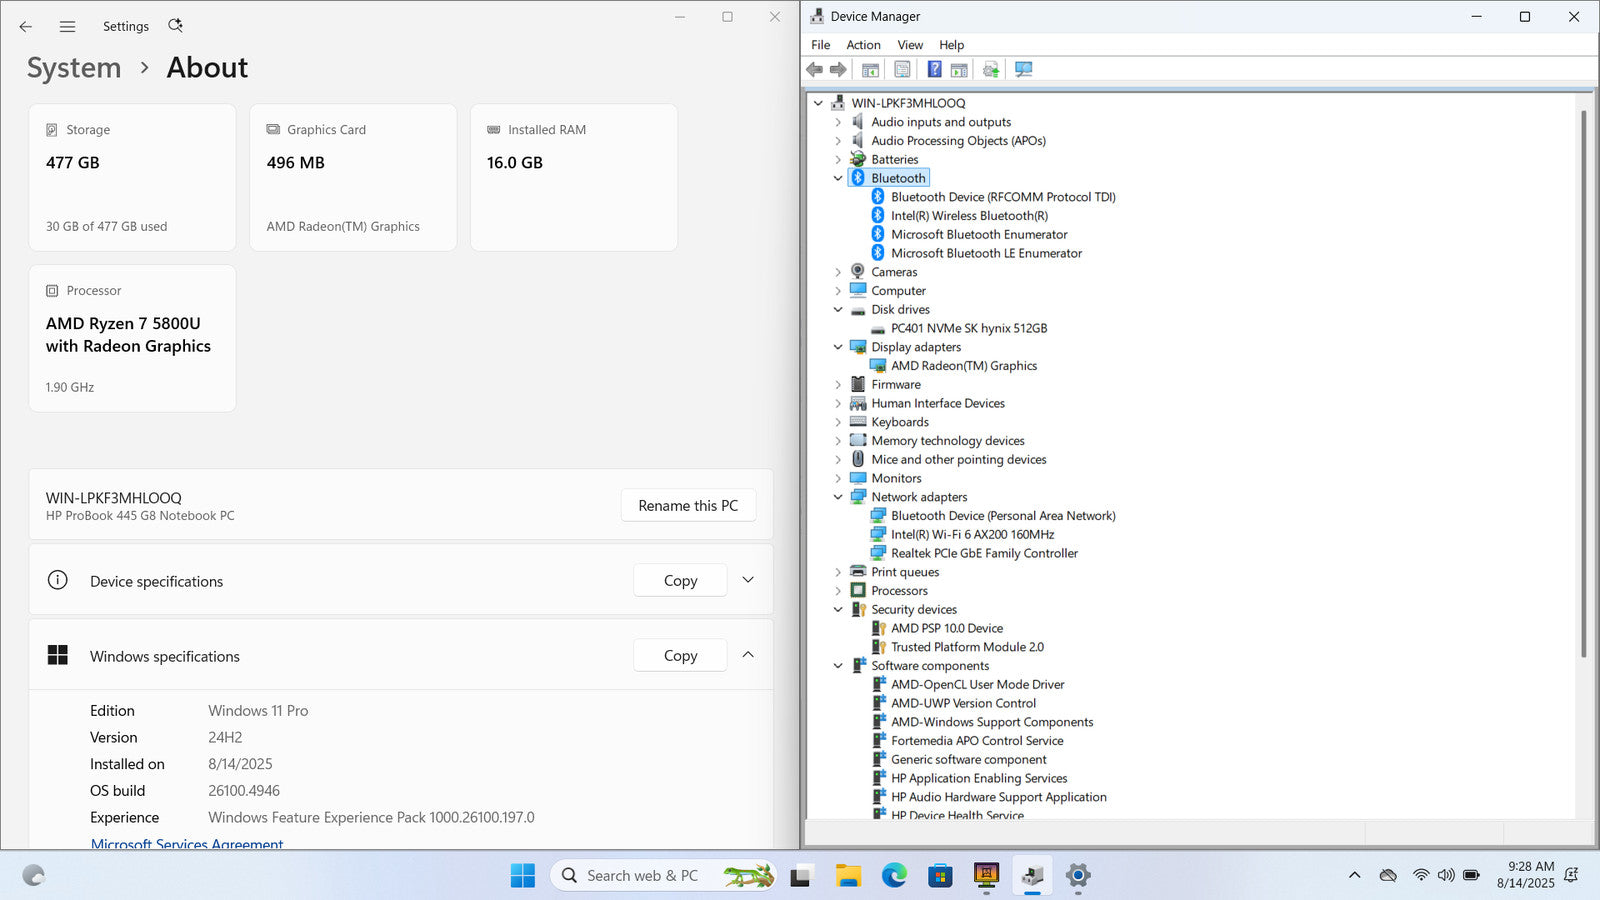Click the Update device driver toolbar icon

click(x=990, y=69)
